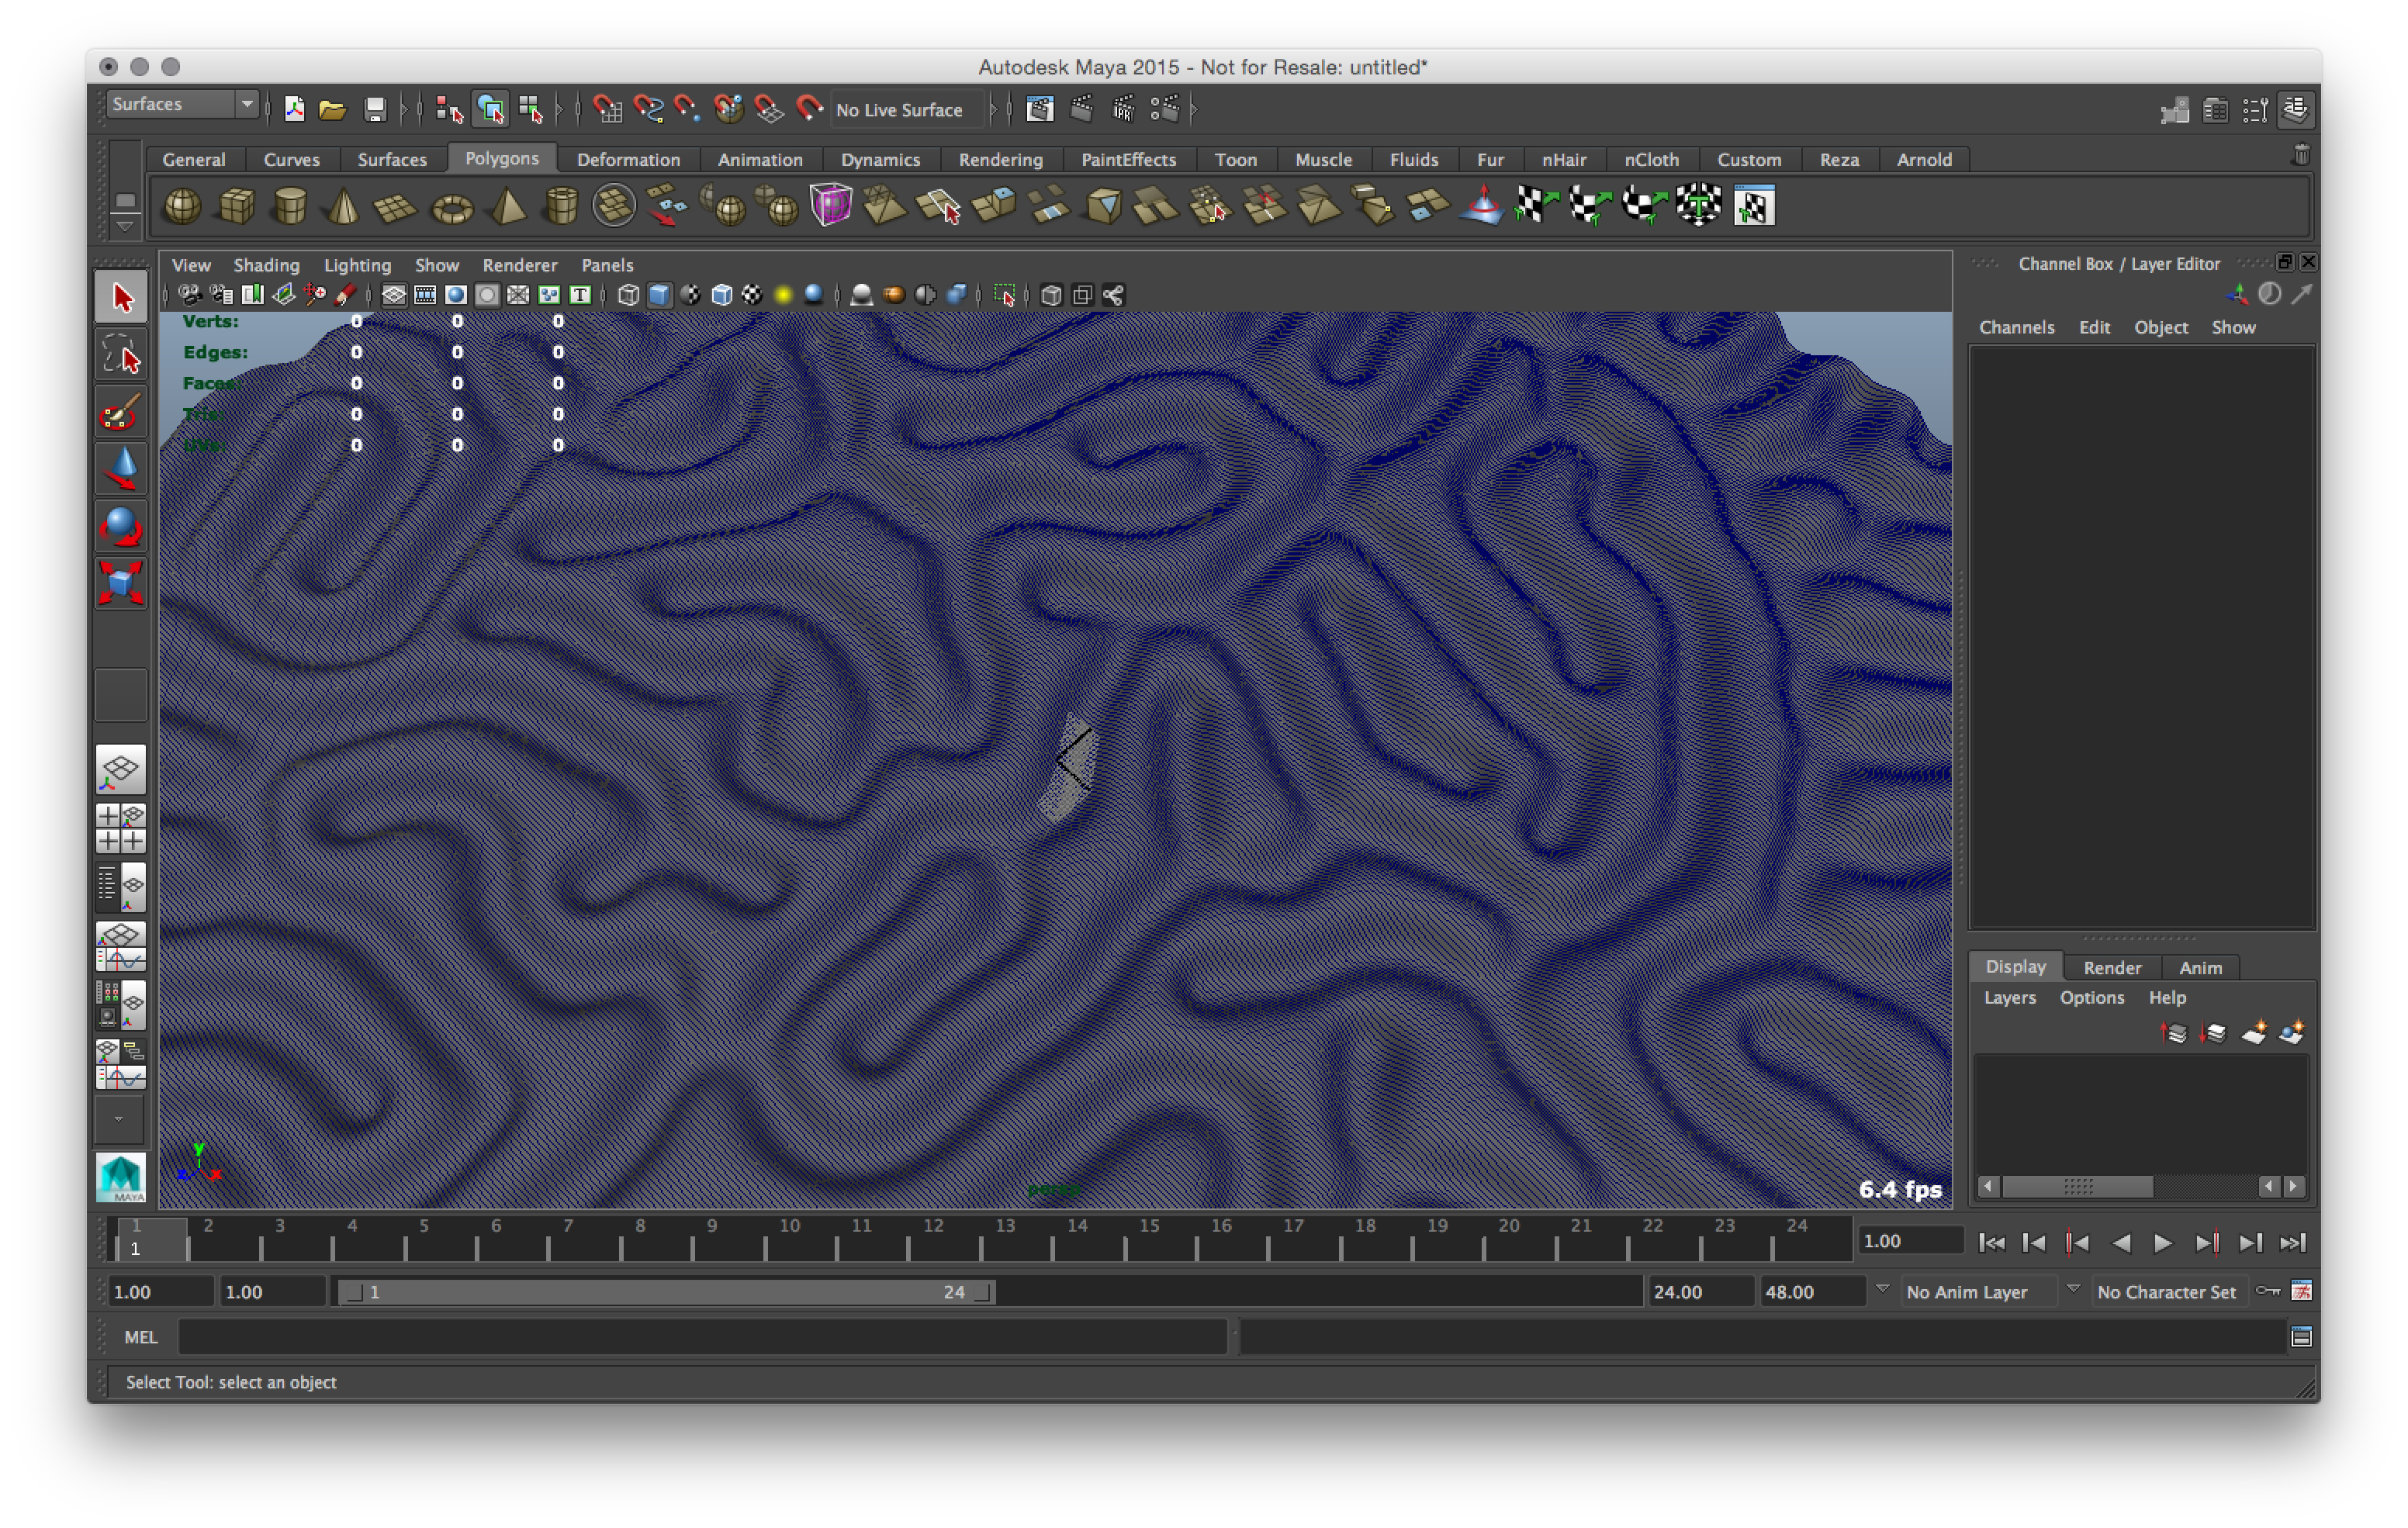Create a polygon cone from the shelf

click(x=343, y=206)
